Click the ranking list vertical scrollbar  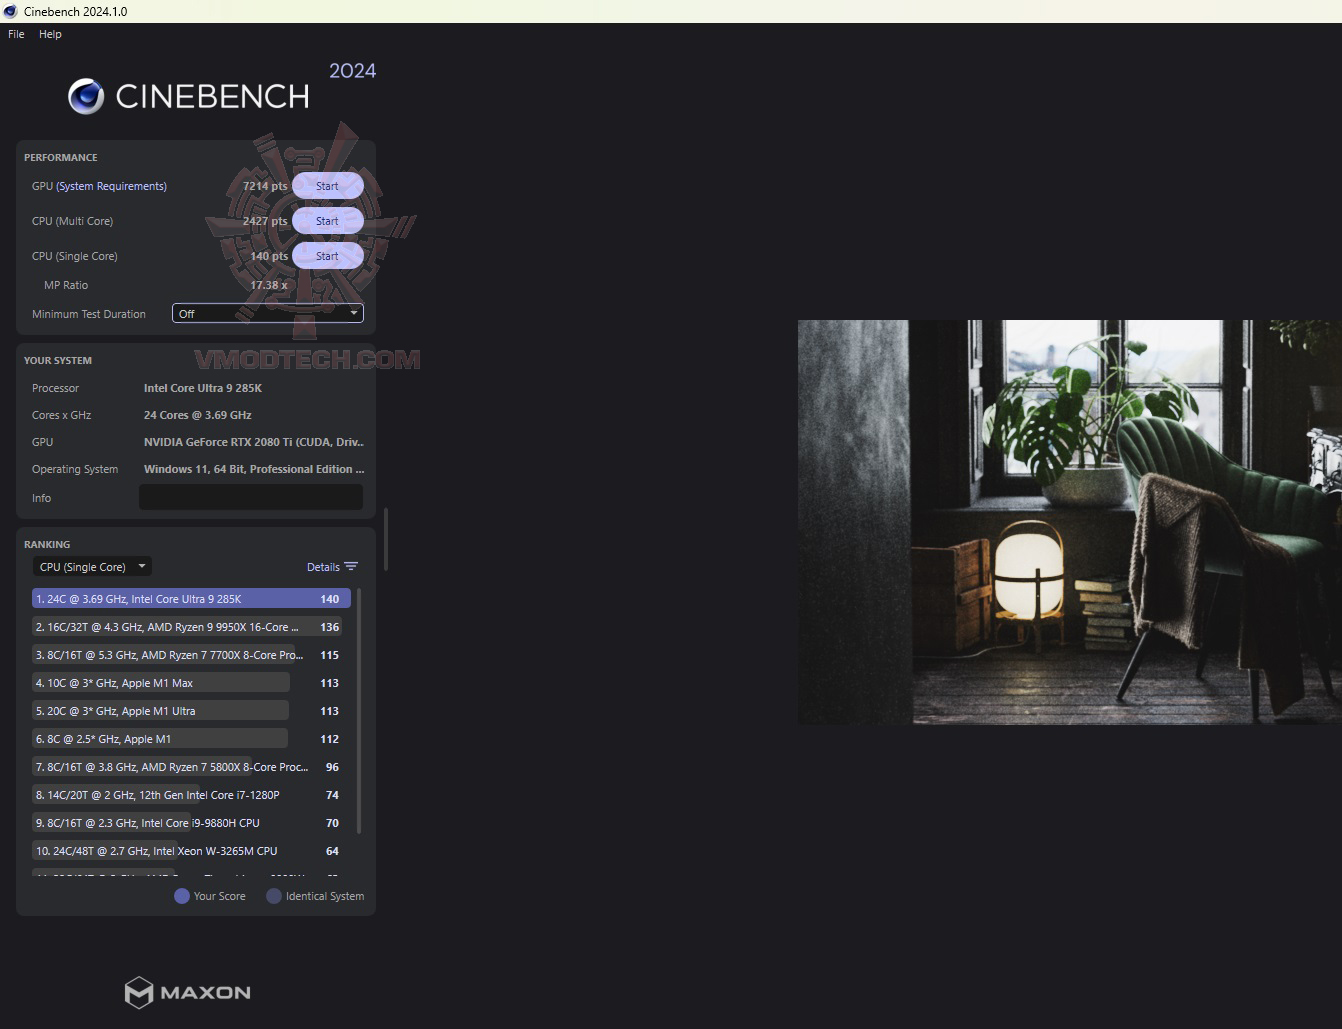pos(359,711)
